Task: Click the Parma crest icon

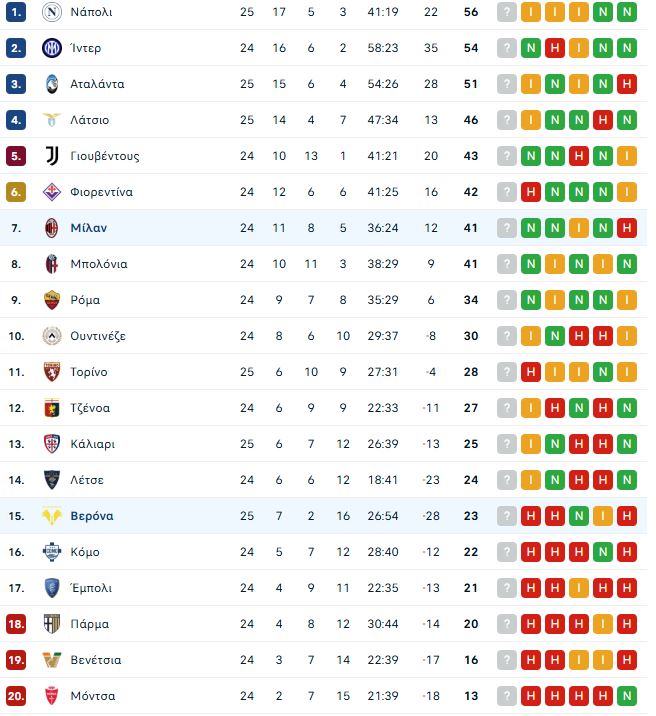Action: (52, 624)
